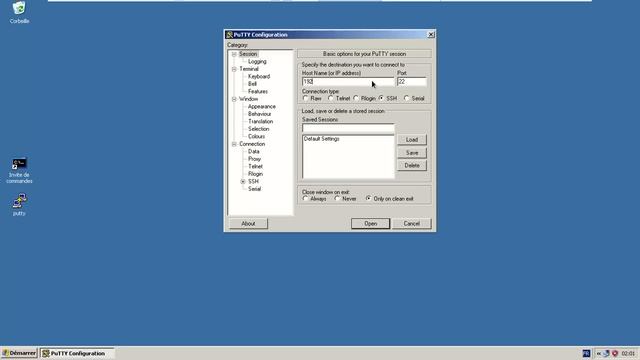
Task: Open the Colours category
Action: click(256, 136)
